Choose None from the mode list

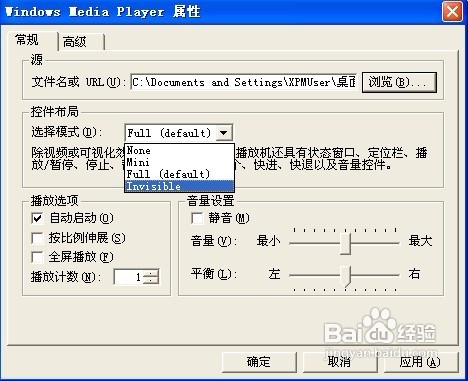click(x=179, y=151)
